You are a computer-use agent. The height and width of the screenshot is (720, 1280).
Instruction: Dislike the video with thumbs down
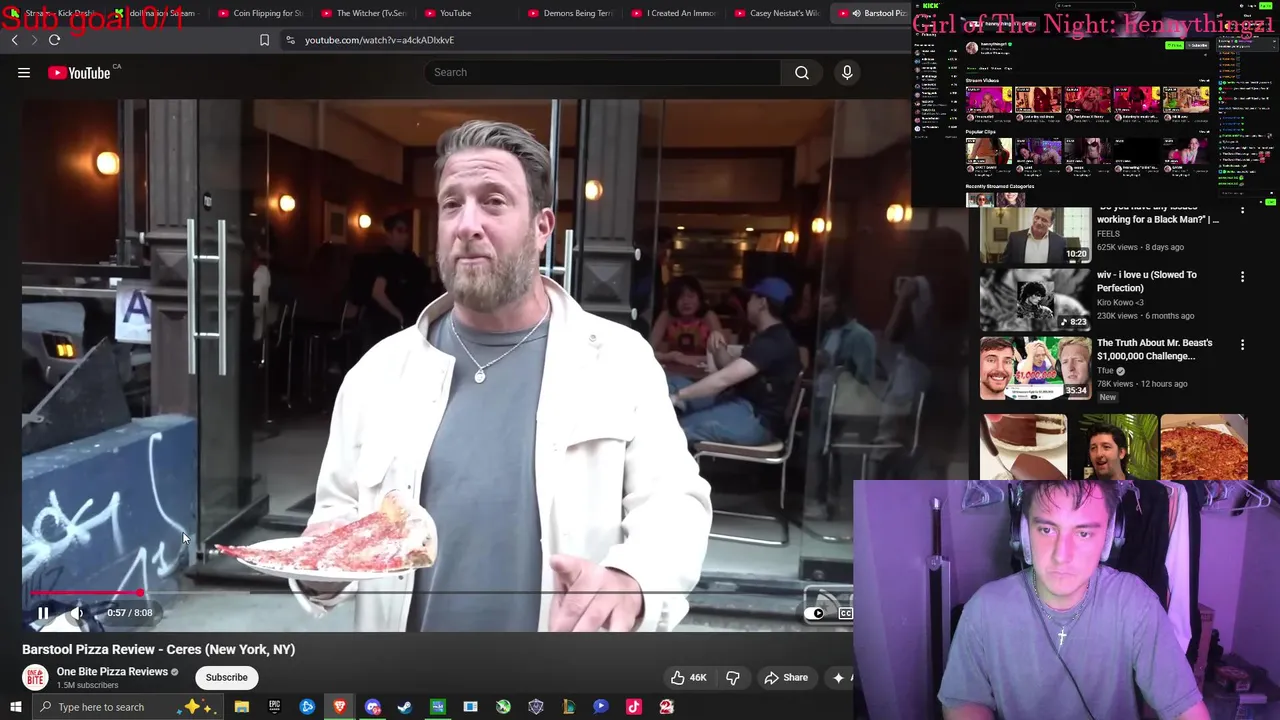tap(733, 677)
